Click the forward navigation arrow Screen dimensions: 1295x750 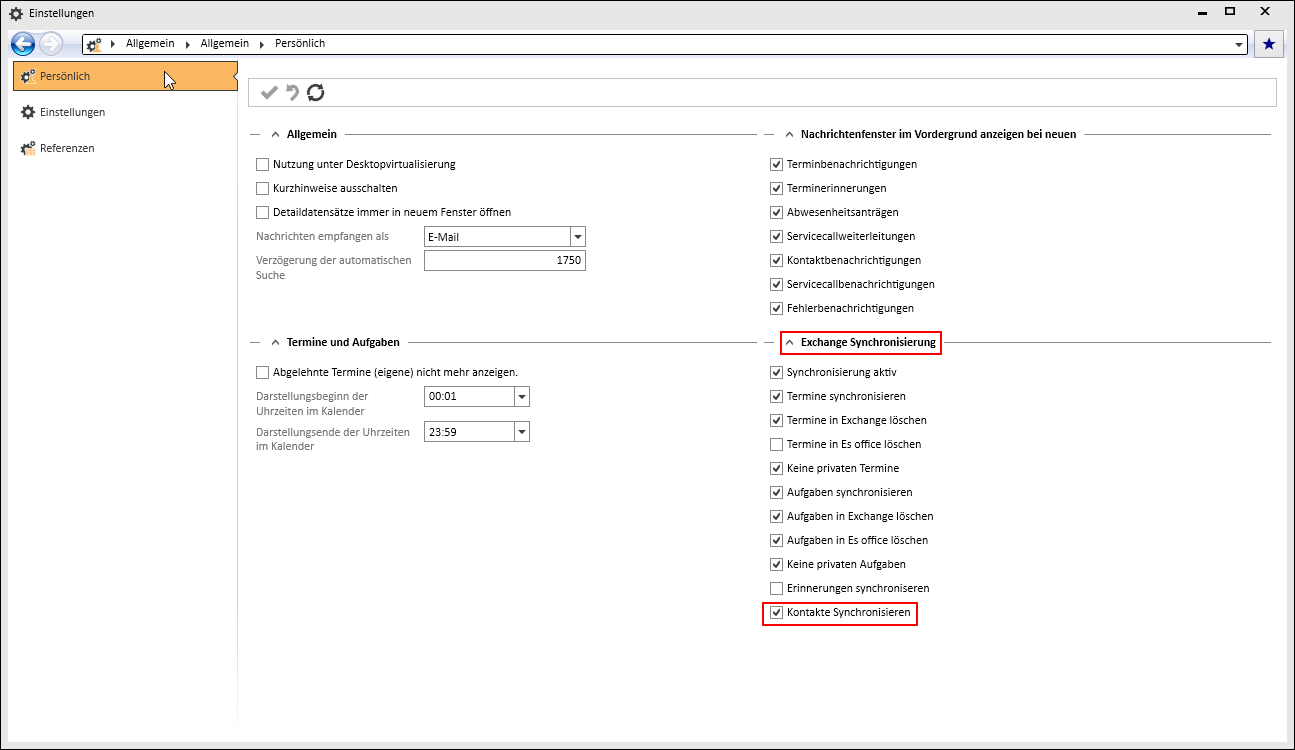coord(50,44)
